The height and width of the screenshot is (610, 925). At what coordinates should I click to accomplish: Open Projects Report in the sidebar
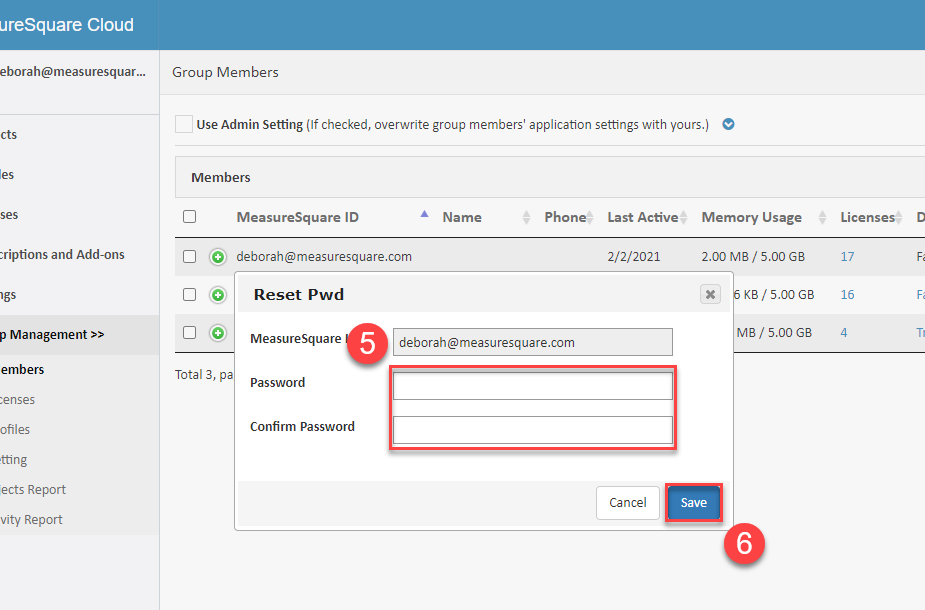click(x=33, y=490)
